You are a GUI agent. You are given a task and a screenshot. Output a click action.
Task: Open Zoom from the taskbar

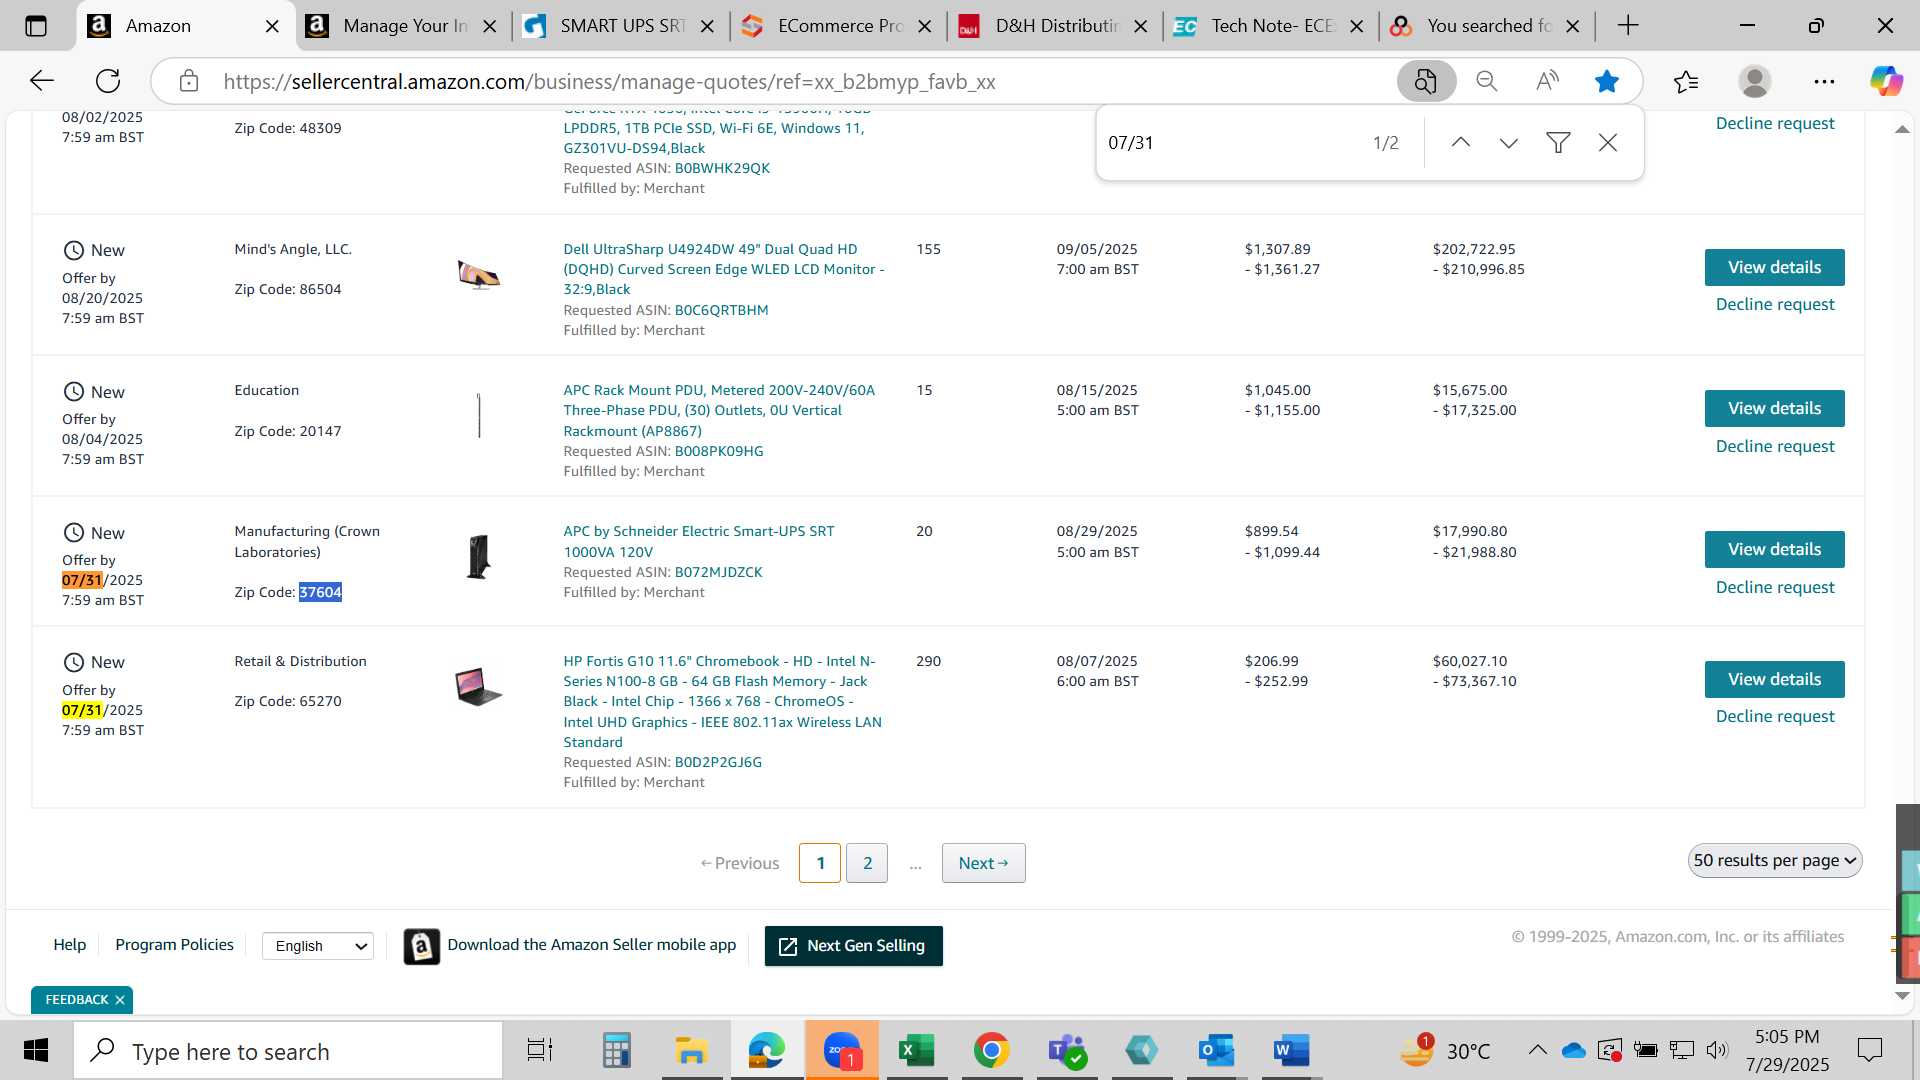pos(842,1050)
